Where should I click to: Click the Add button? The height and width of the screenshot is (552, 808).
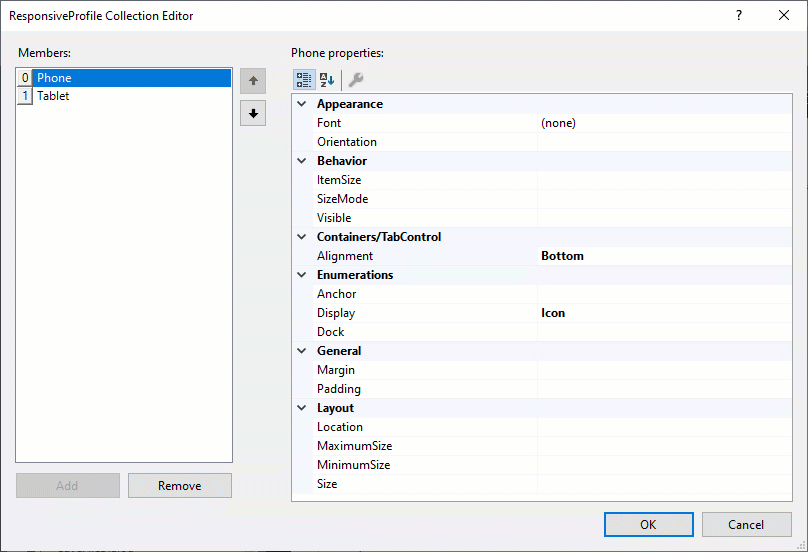tap(68, 486)
